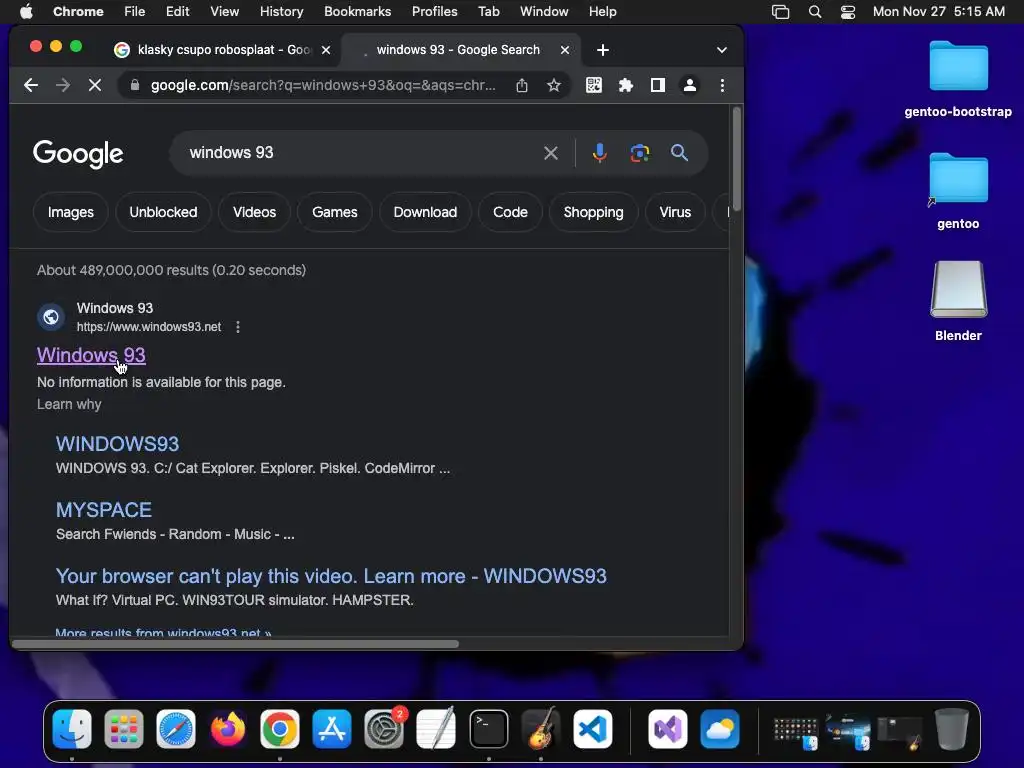Select the Download filter chip
1024x768 pixels.
click(425, 212)
